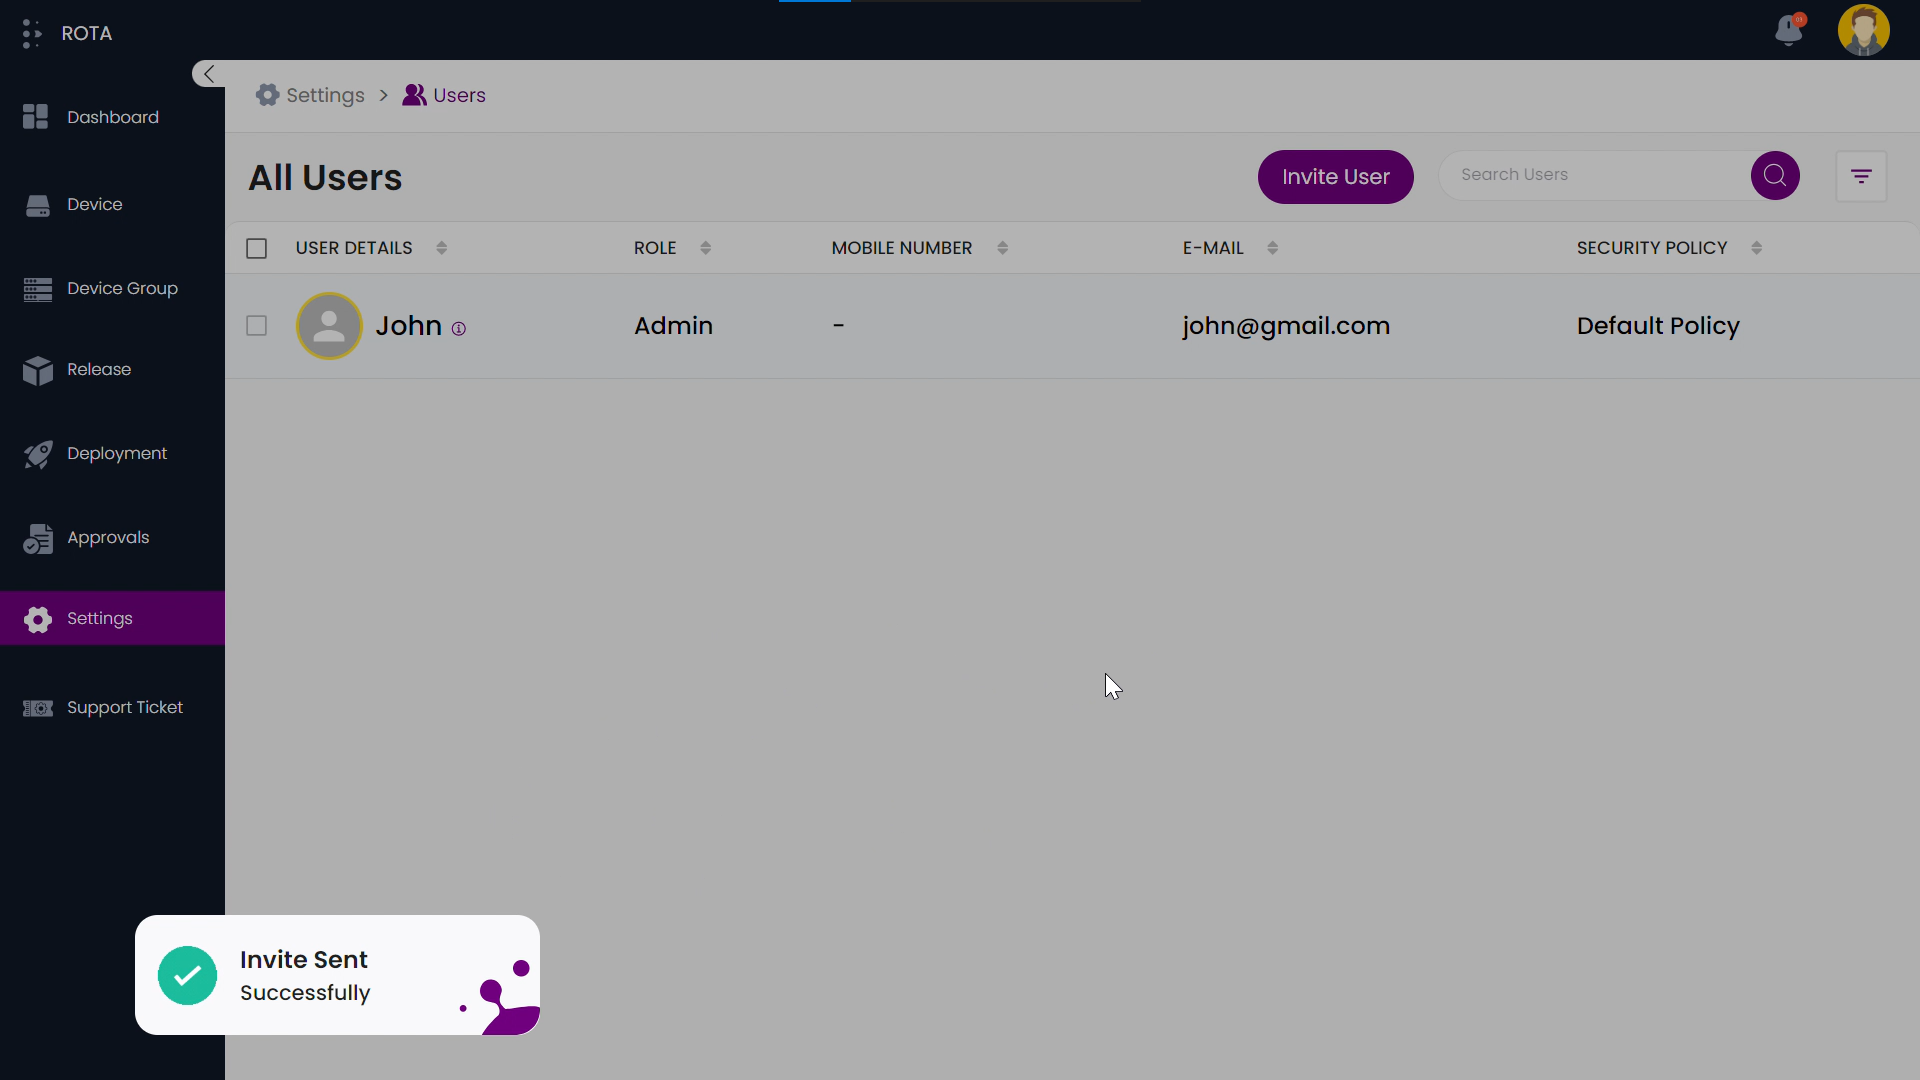This screenshot has height=1080, width=1920.
Task: Click the Dashboard sidebar icon
Action: [x=36, y=117]
